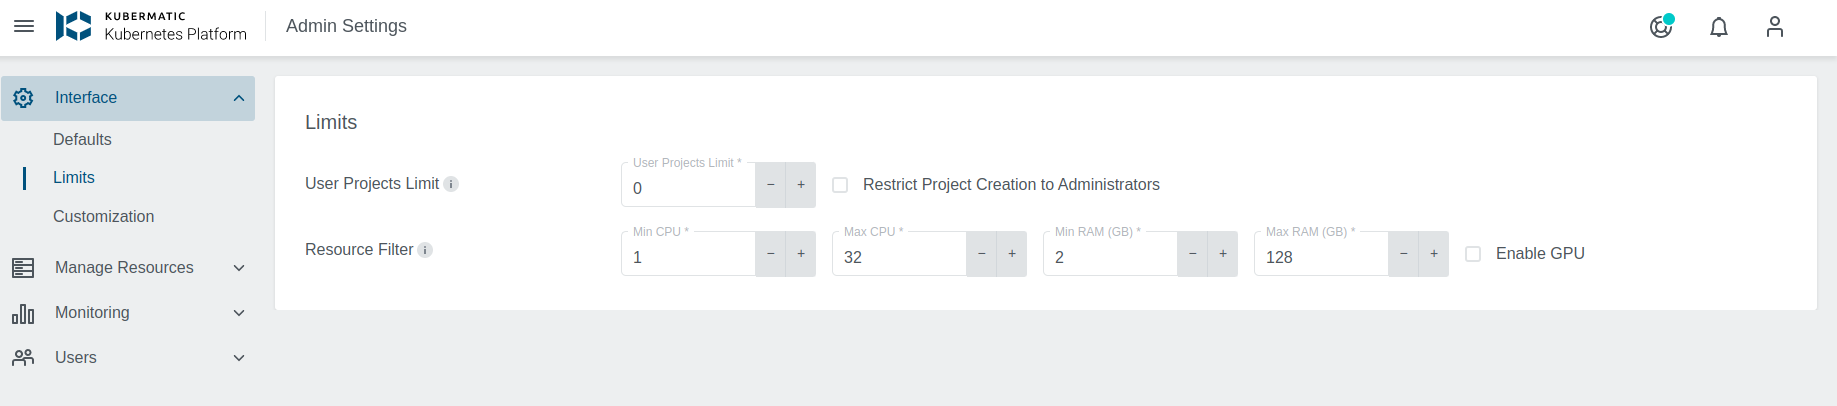
Task: Click info icon beside Resource Filter
Action: [x=425, y=250]
